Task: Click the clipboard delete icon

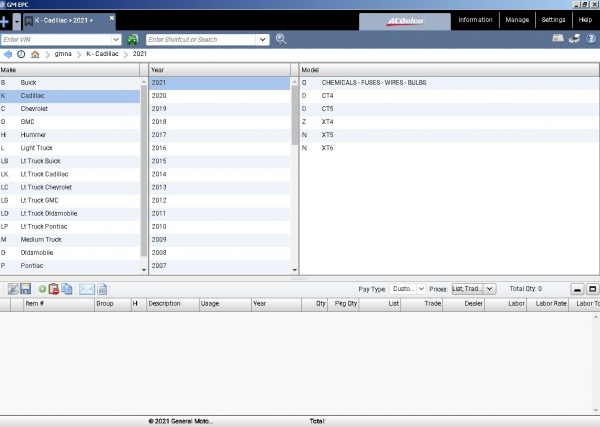Action: click(54, 289)
